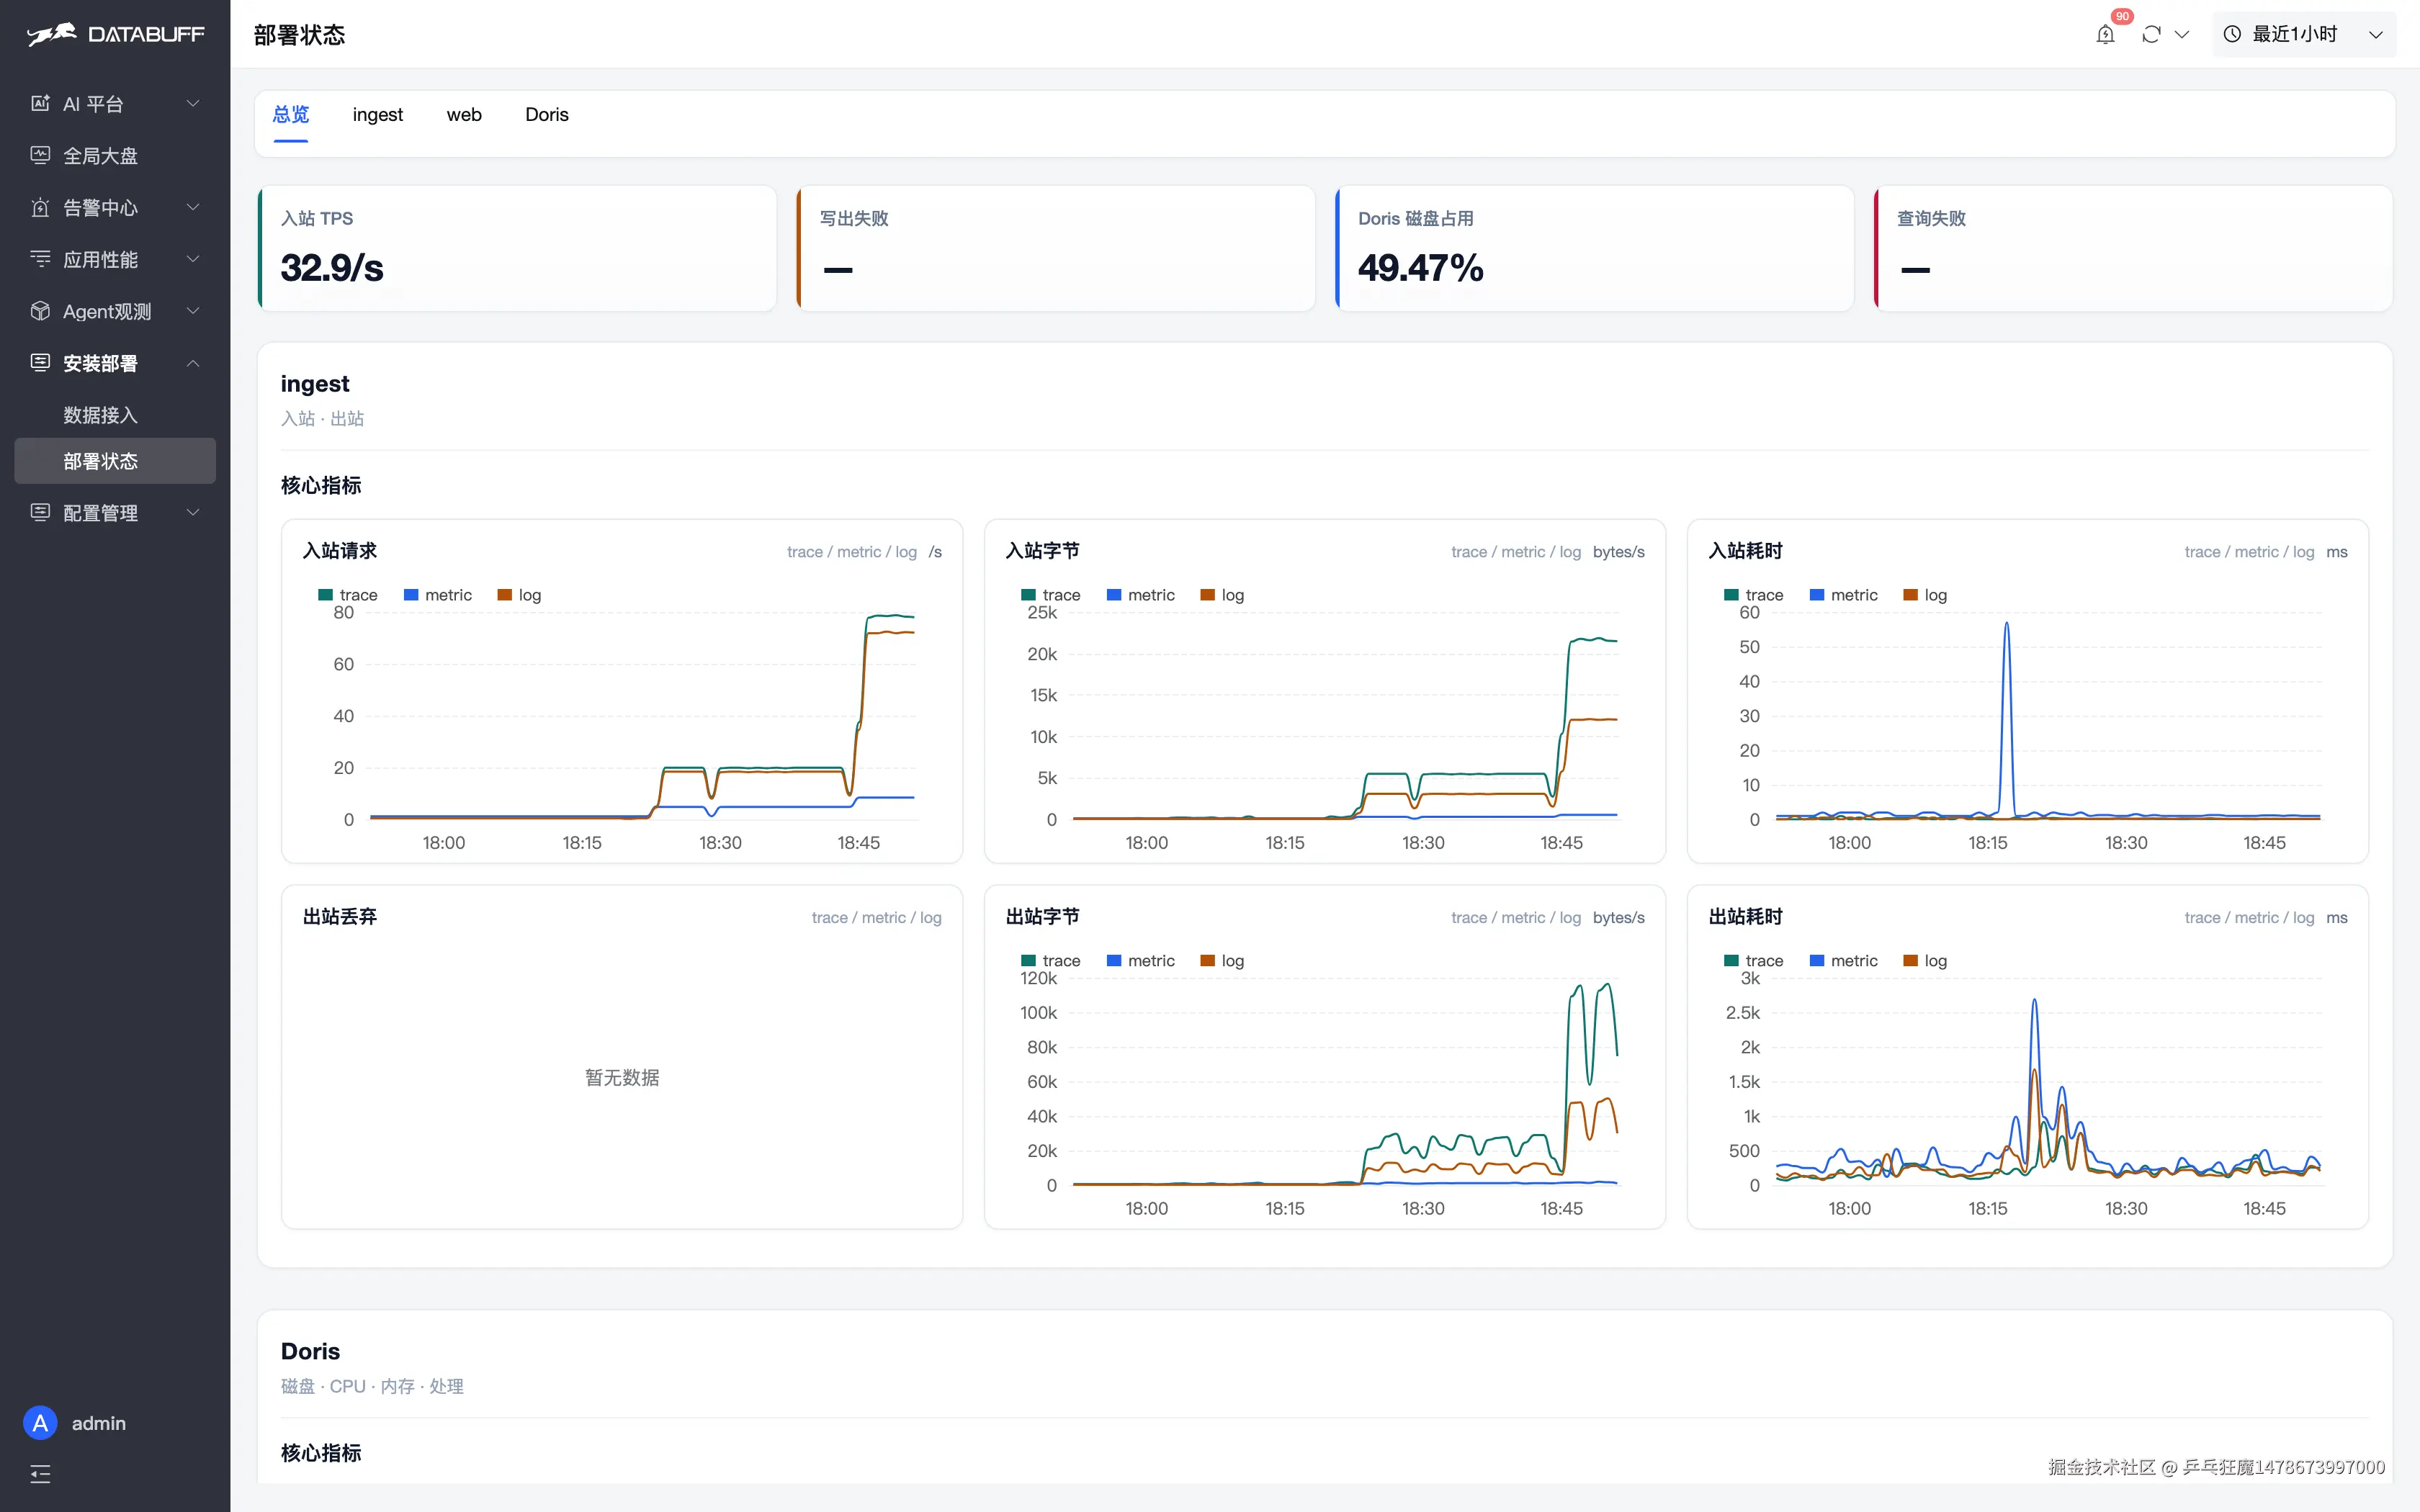Image resolution: width=2420 pixels, height=1512 pixels.
Task: Open the alert bell notifications icon
Action: (2105, 35)
